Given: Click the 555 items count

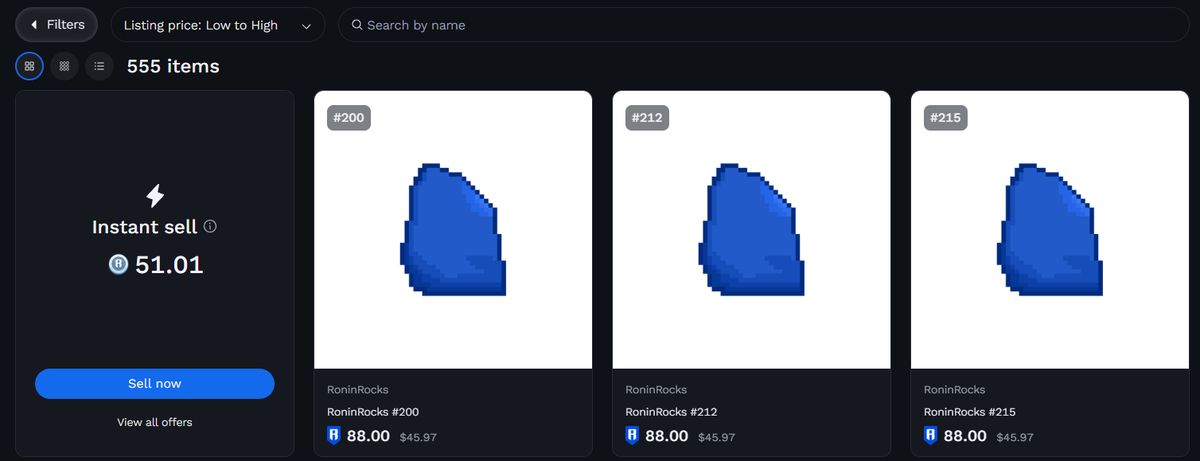Looking at the screenshot, I should 173,66.
